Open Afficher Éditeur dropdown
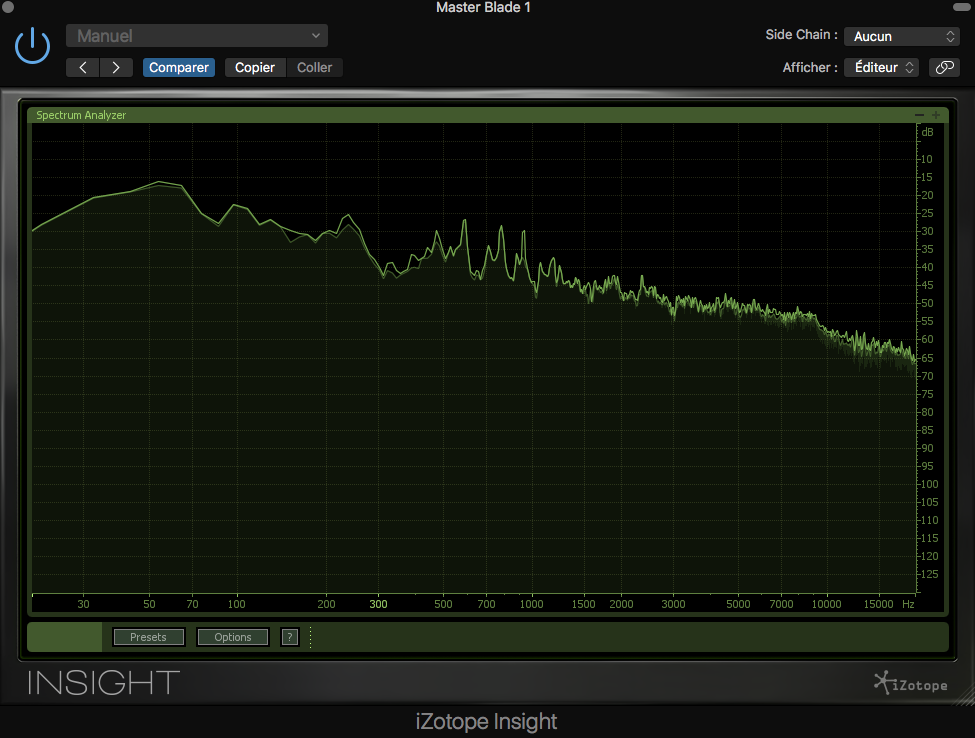The image size is (975, 738). (x=881, y=67)
